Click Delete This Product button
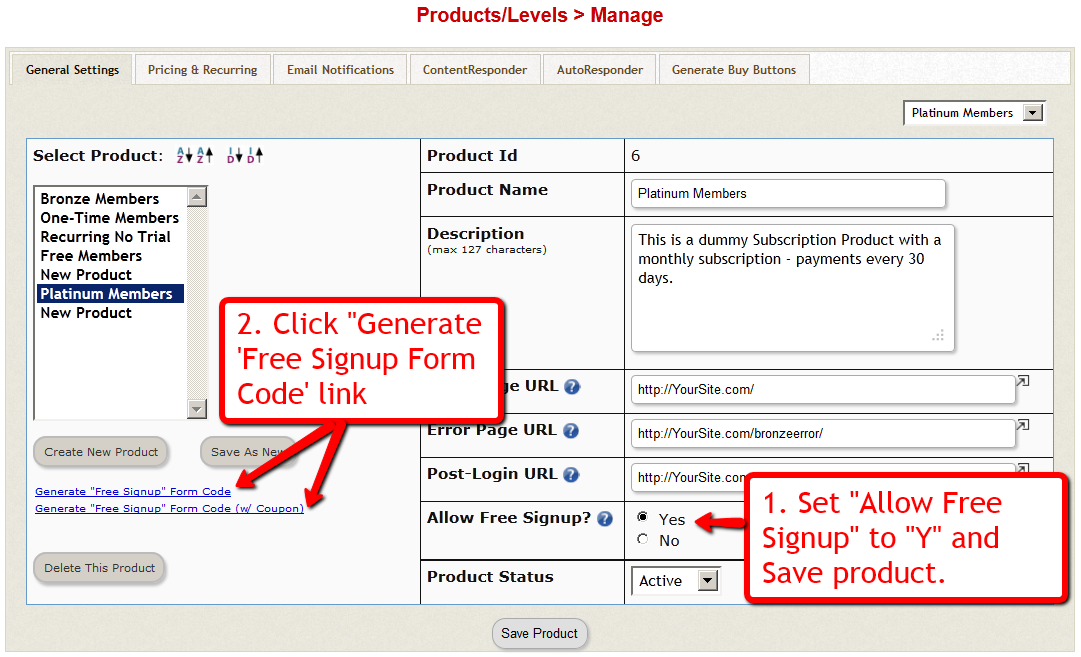 (x=99, y=568)
